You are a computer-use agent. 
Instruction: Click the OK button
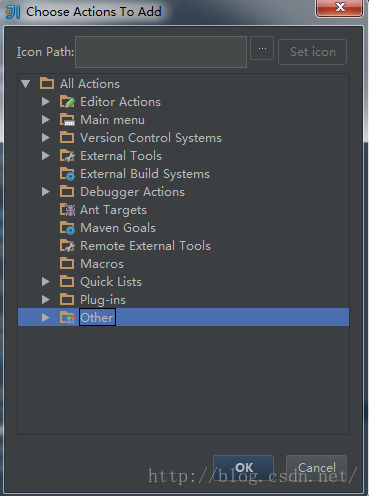tap(243, 467)
